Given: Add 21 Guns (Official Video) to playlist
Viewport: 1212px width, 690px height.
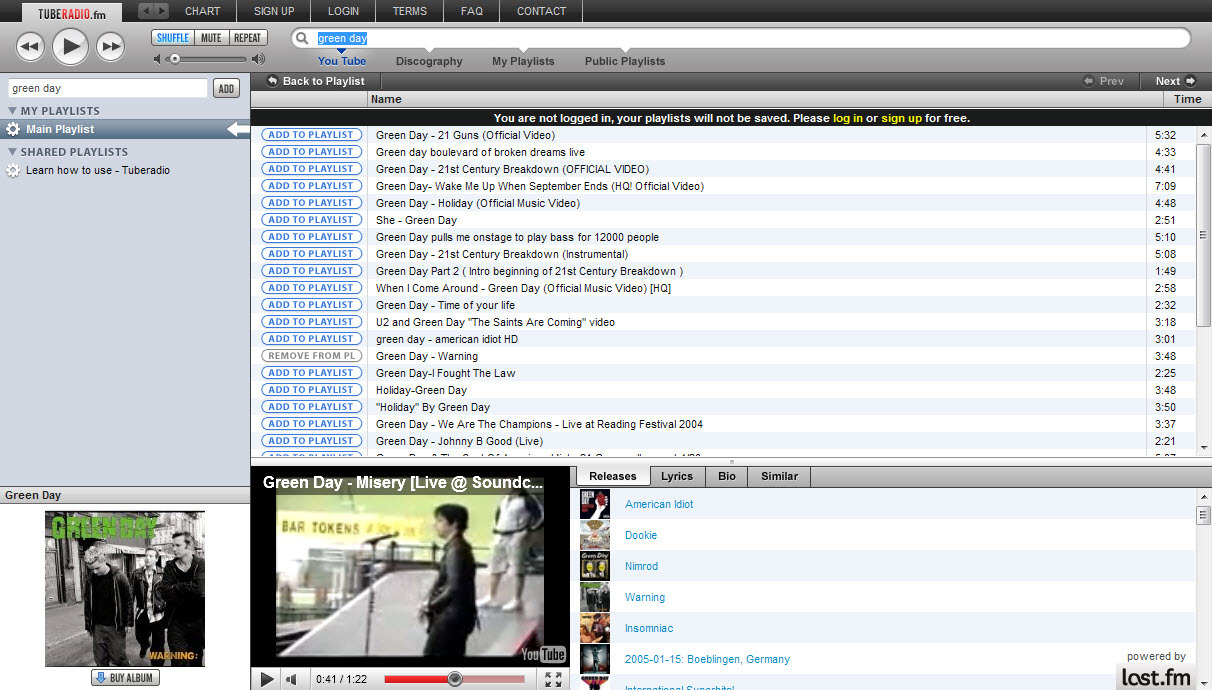Looking at the screenshot, I should pos(310,135).
